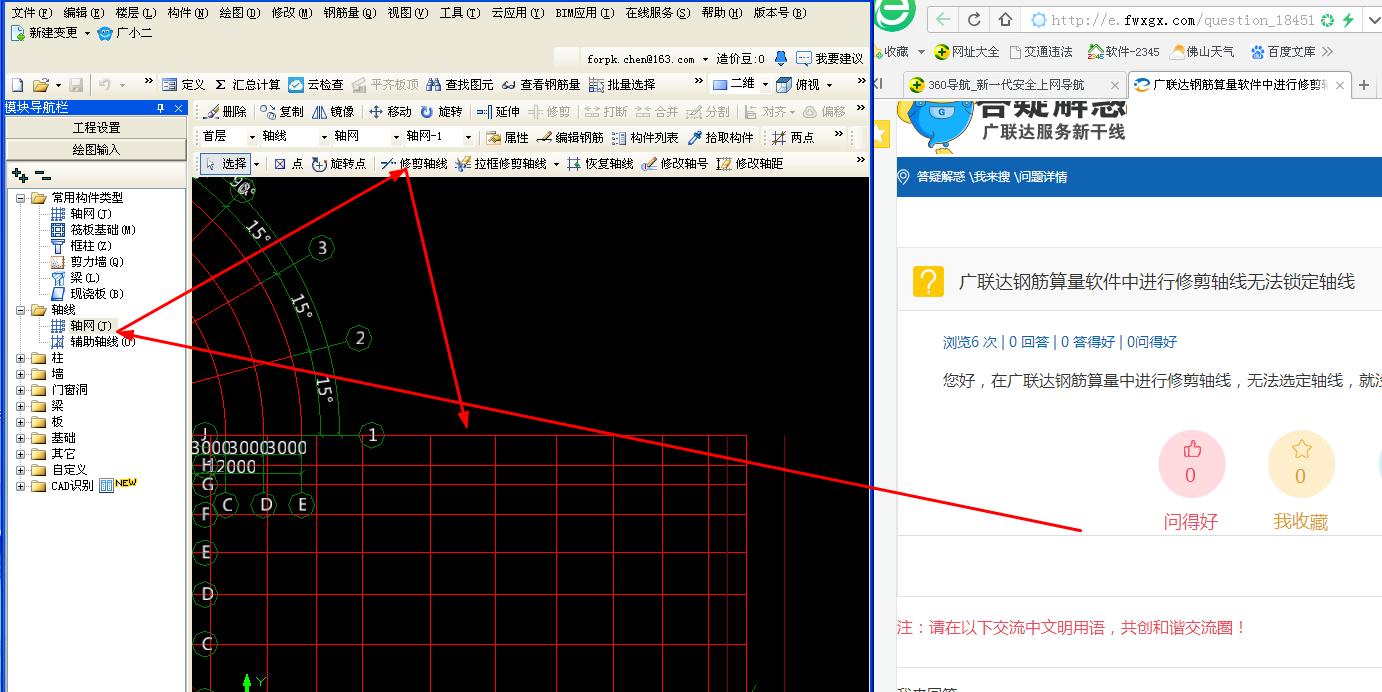Viewport: 1382px width, 692px height.
Task: Click 绘图输入 button in navigation panel
Action: pos(96,149)
